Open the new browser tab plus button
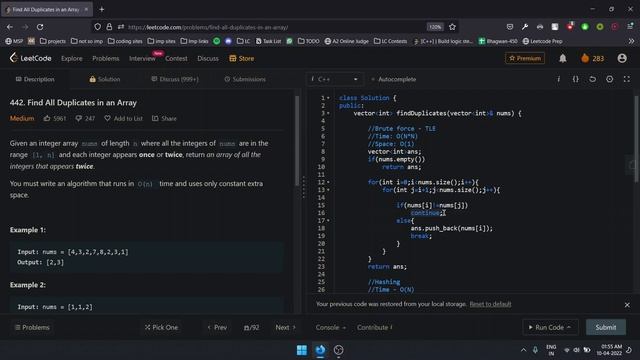This screenshot has width=640, height=360. [x=102, y=9]
